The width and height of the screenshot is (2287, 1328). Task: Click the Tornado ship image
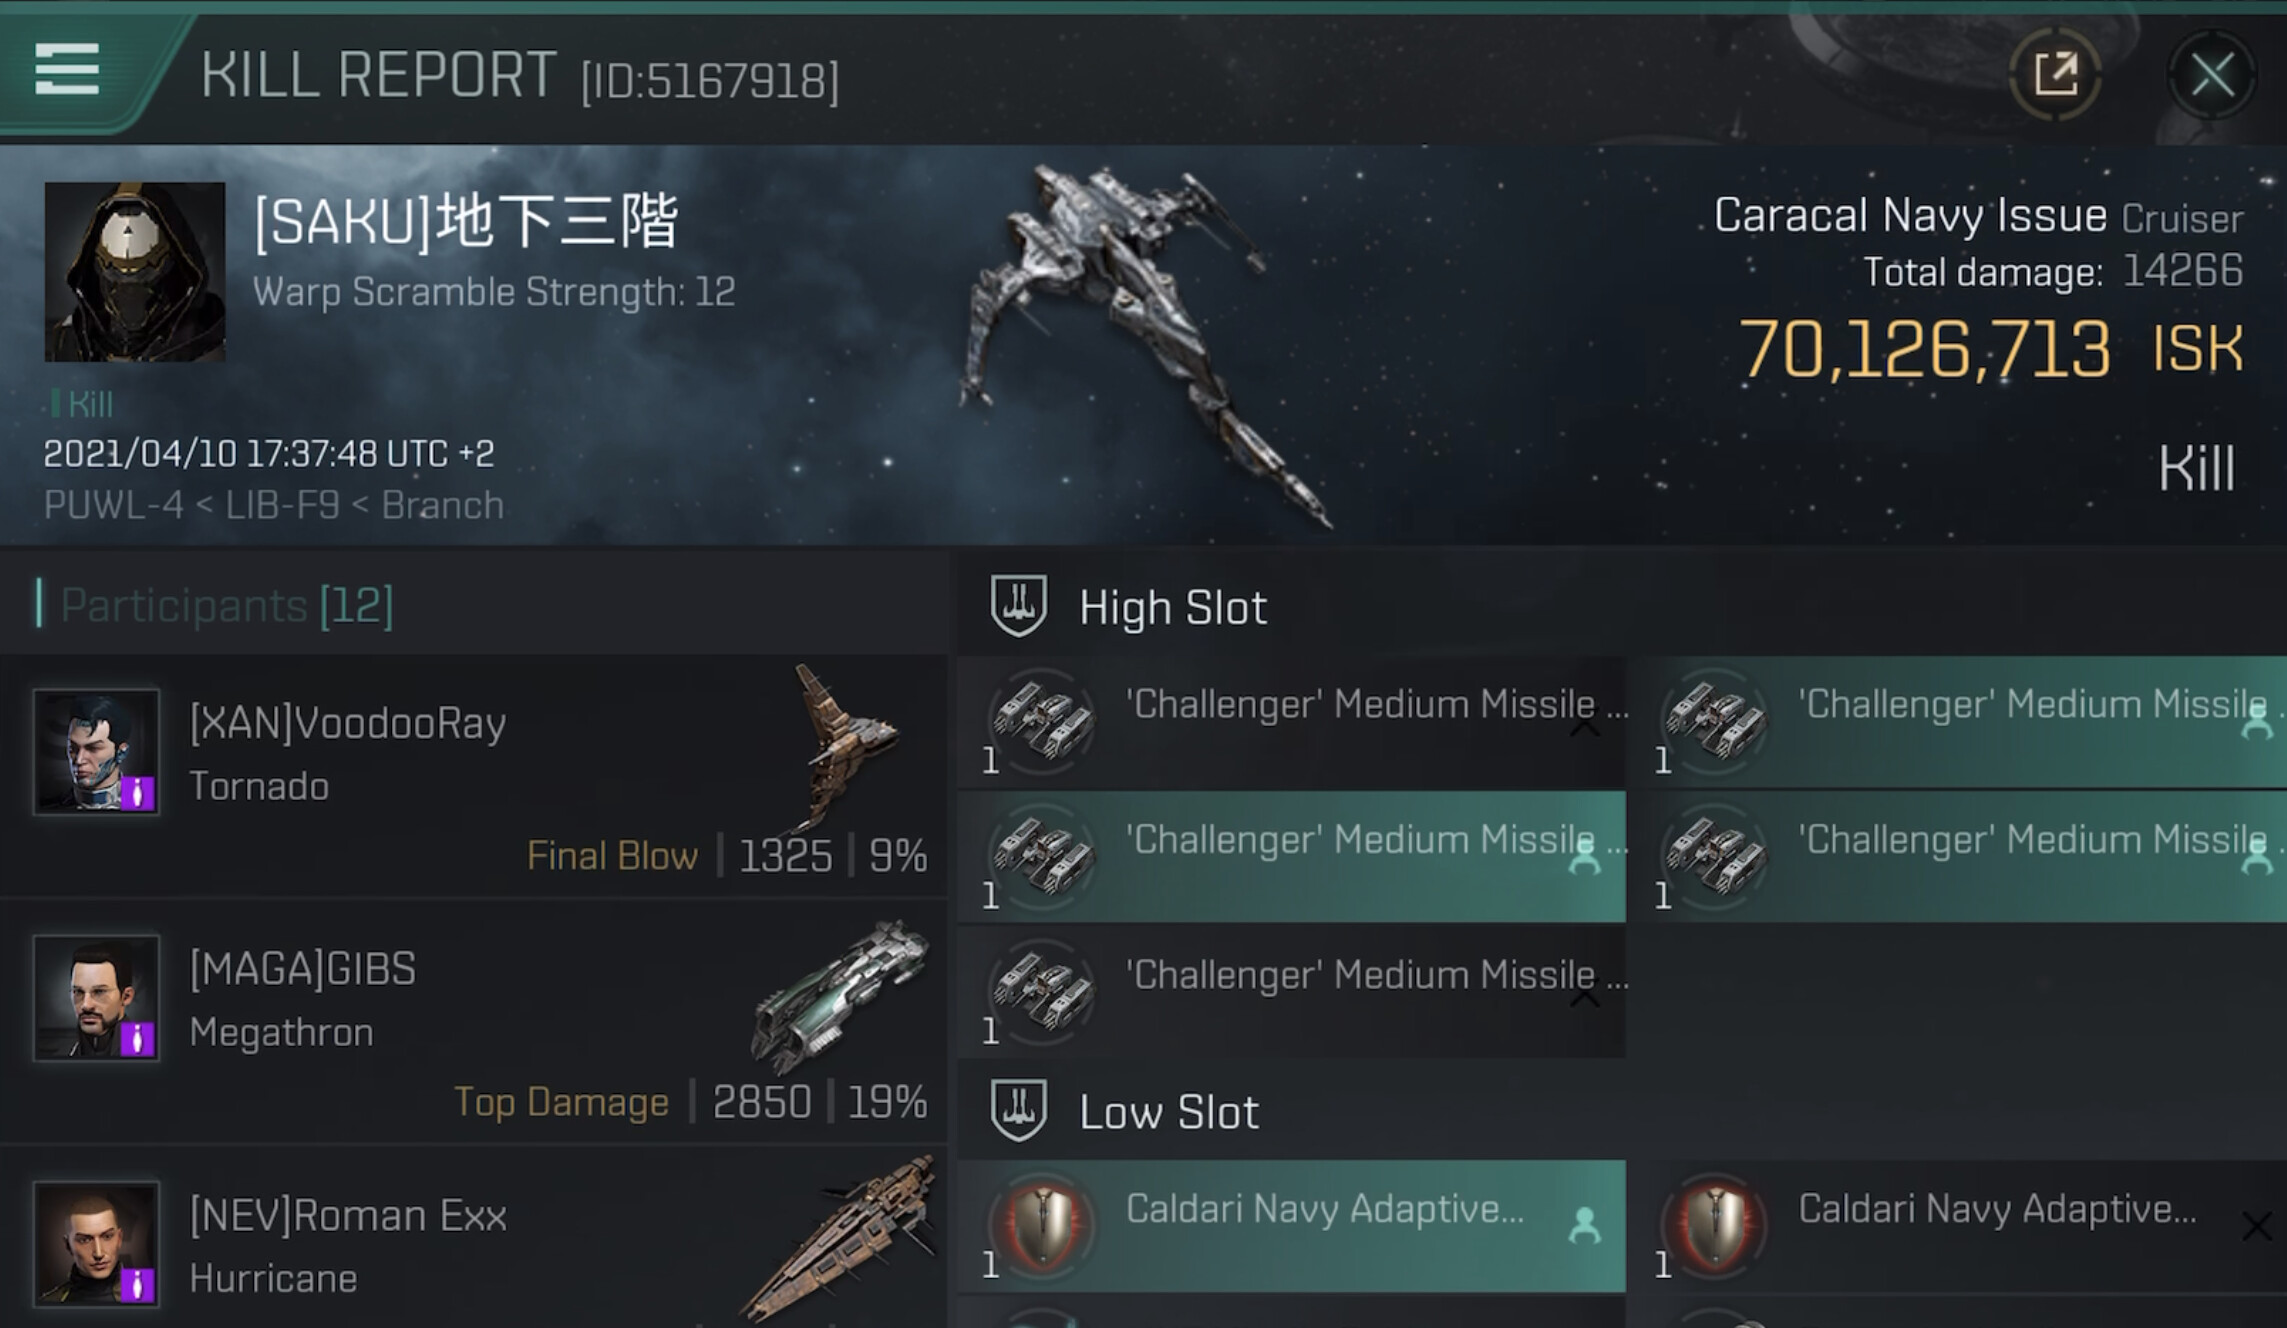pyautogui.click(x=845, y=745)
